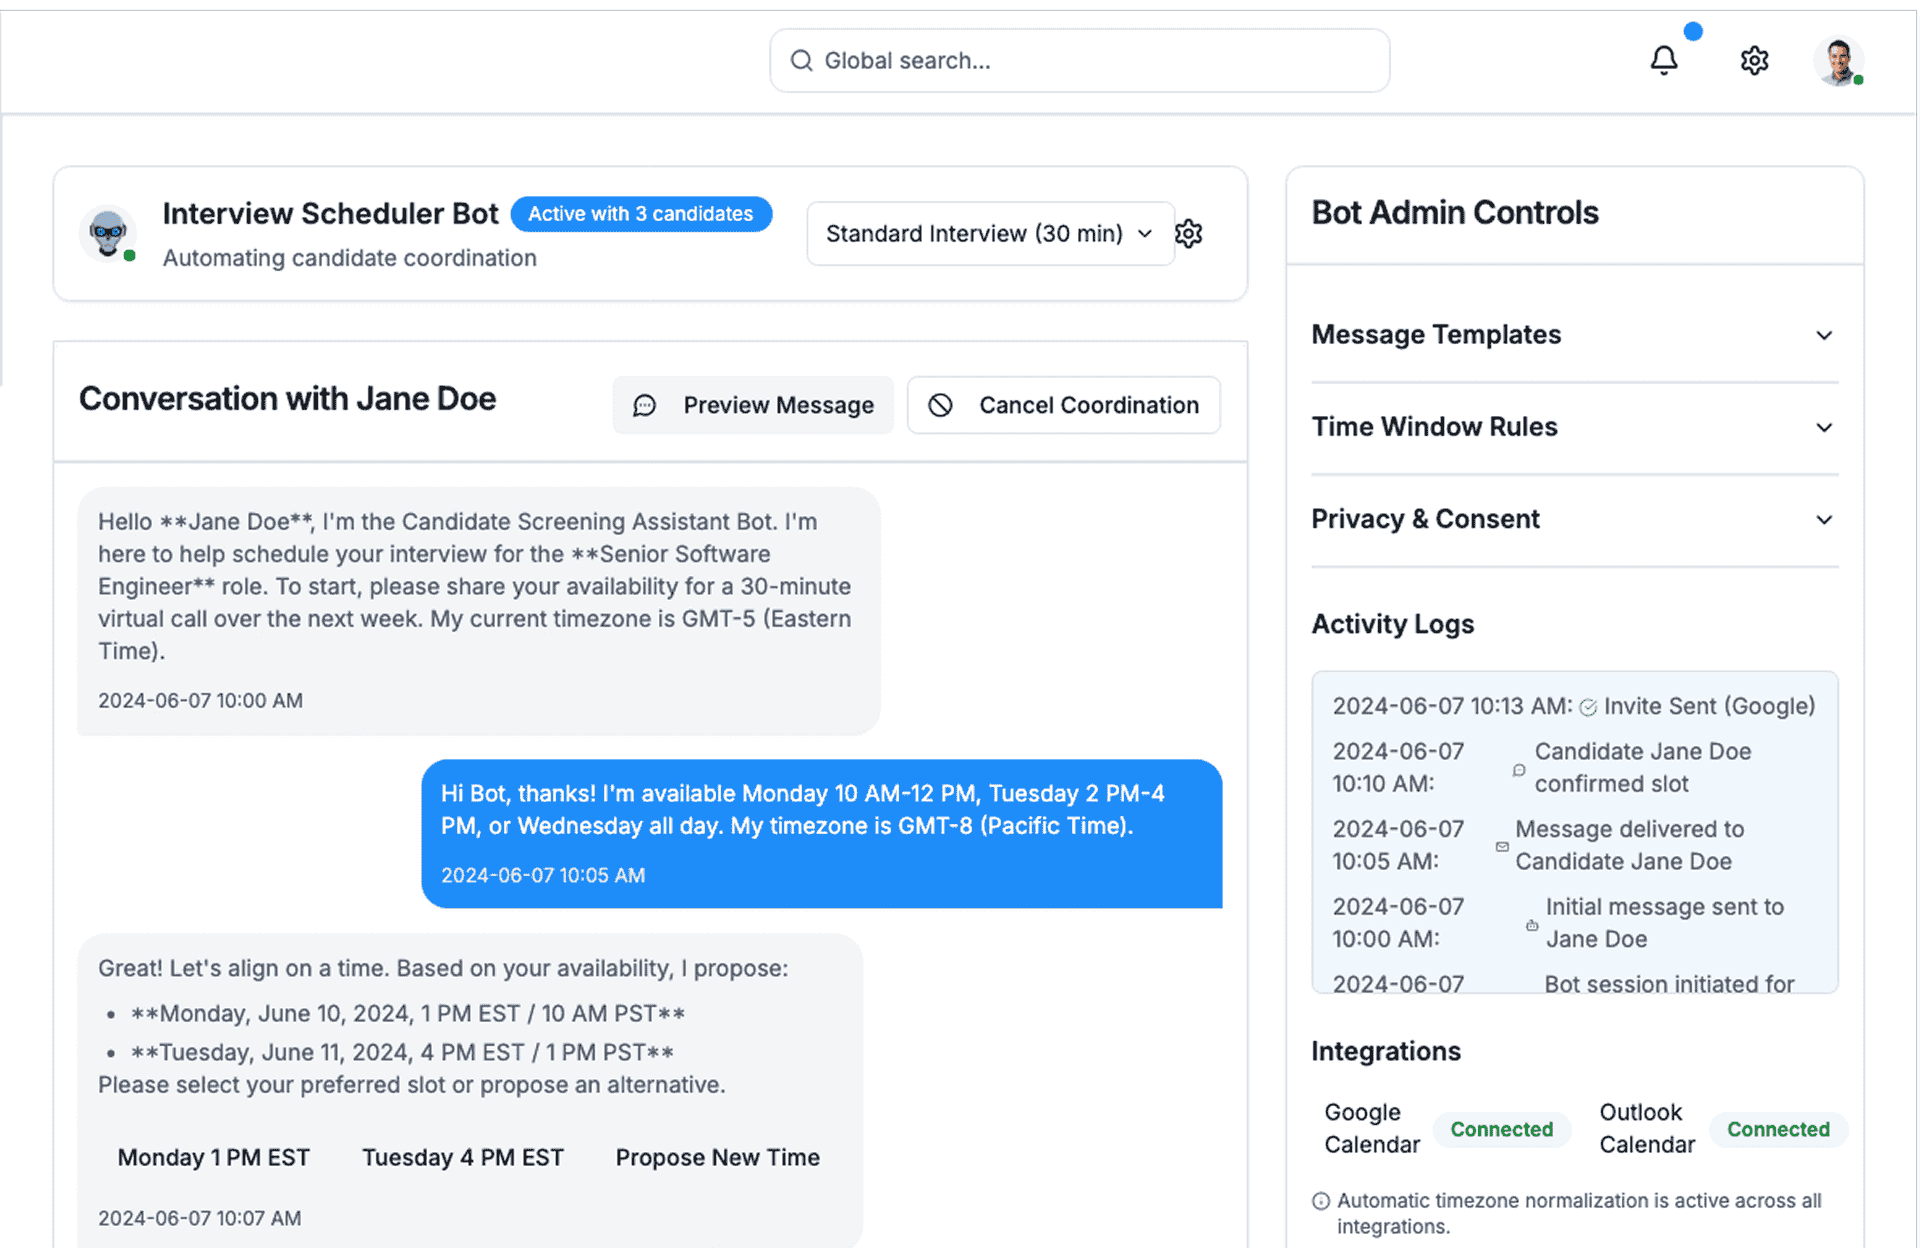Click the user profile avatar
This screenshot has height=1248, width=1920.
click(1838, 61)
